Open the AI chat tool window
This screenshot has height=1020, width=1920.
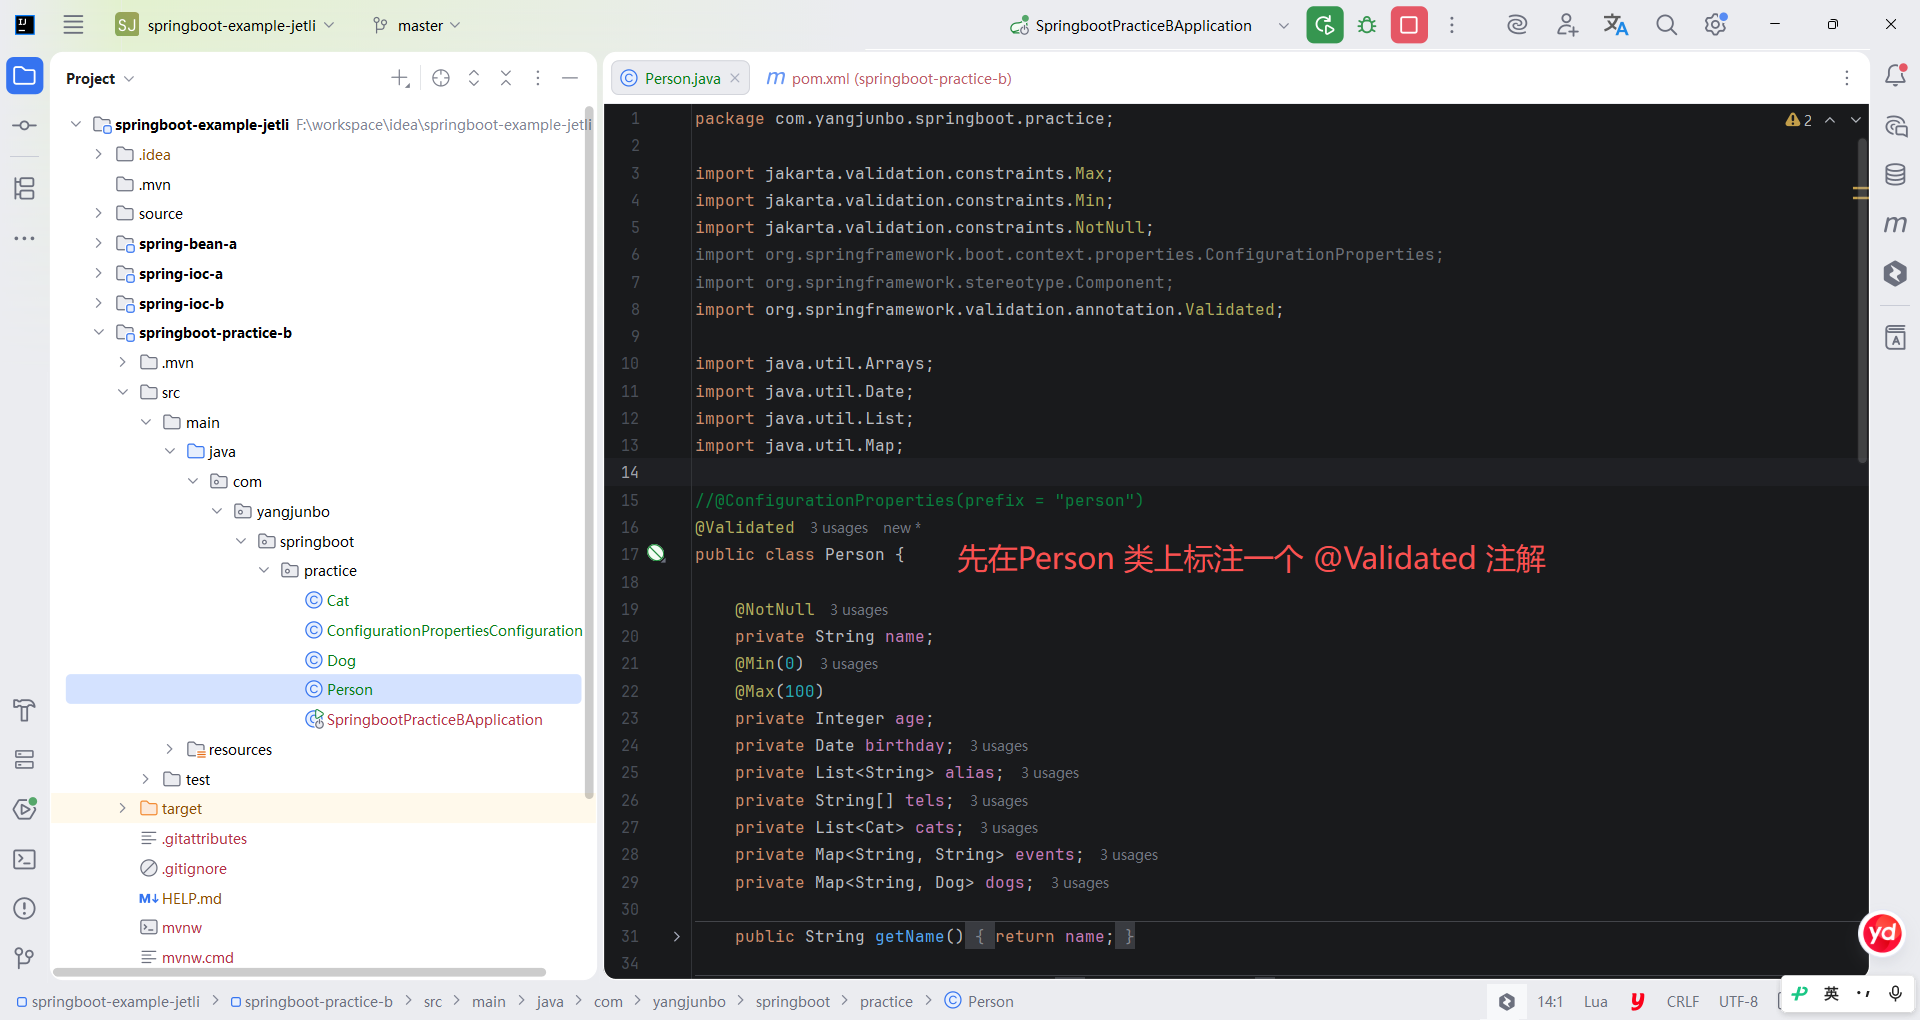coord(1895,126)
